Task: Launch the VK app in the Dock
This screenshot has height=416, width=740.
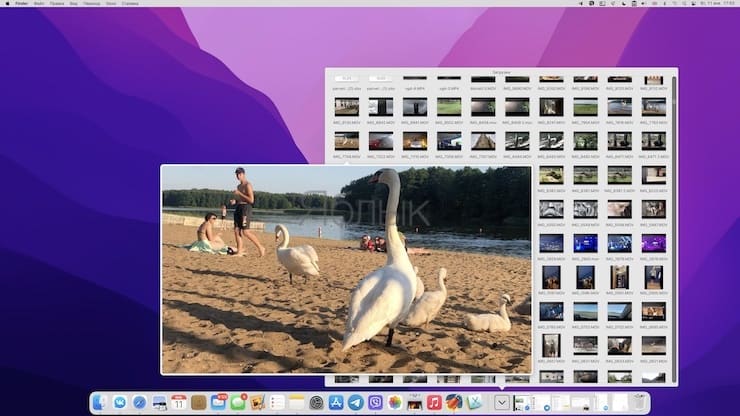Action: pos(120,402)
